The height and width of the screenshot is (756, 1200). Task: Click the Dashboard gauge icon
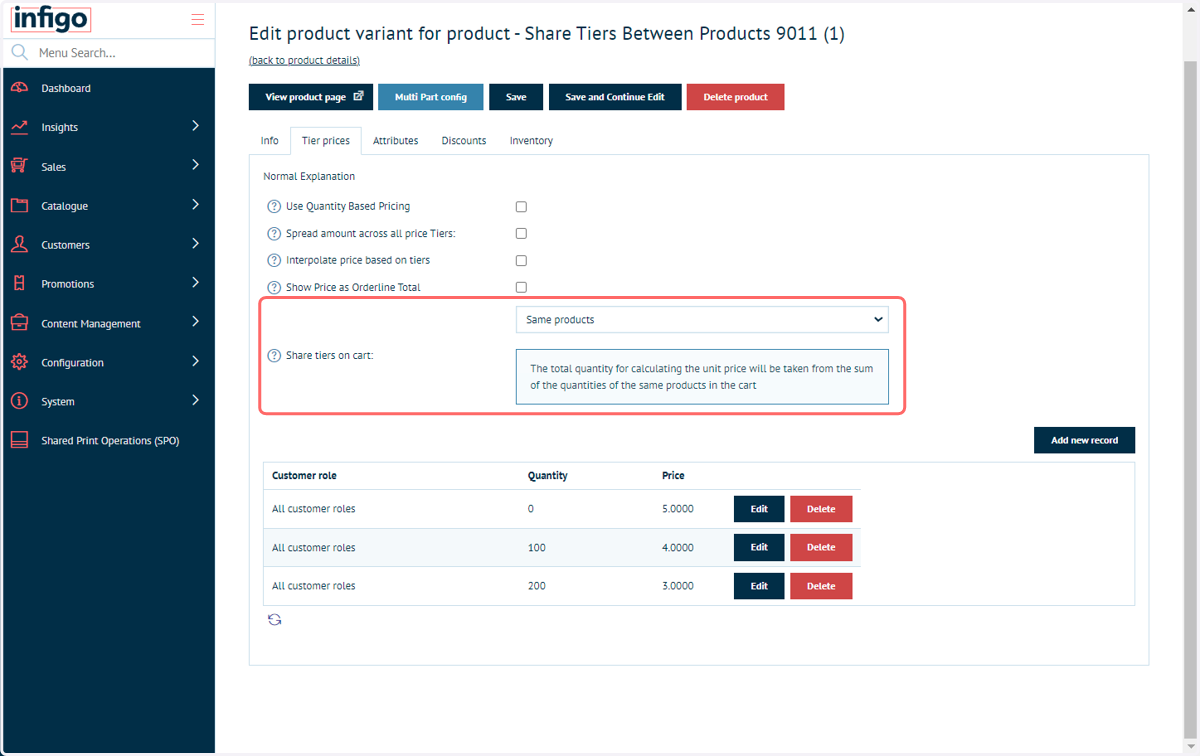[x=20, y=88]
